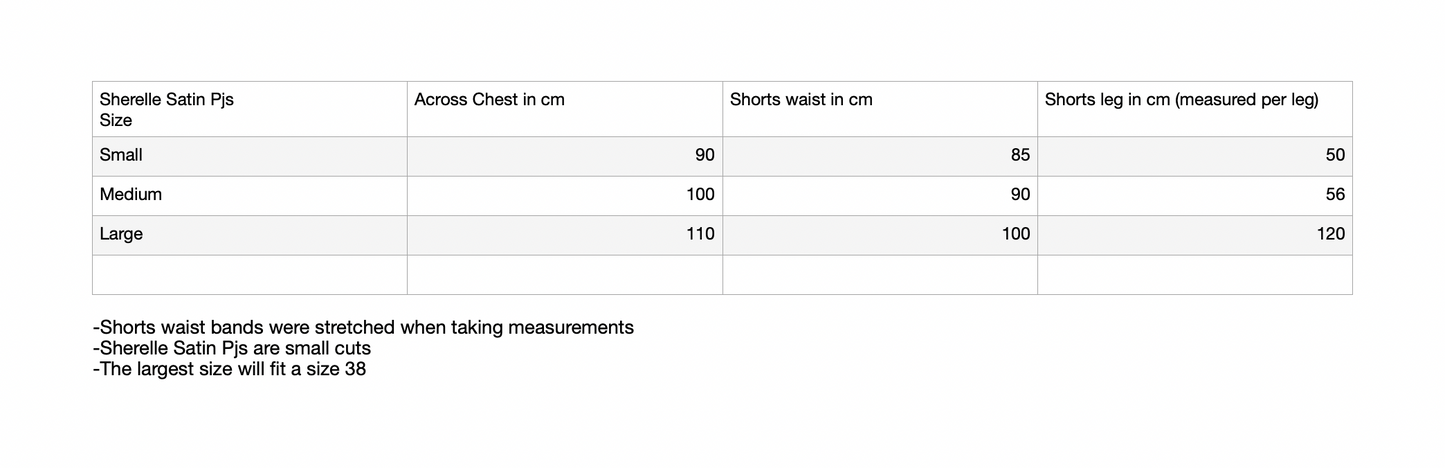Click Large shorts waist value 100
This screenshot has width=1445, height=468.
1015,234
